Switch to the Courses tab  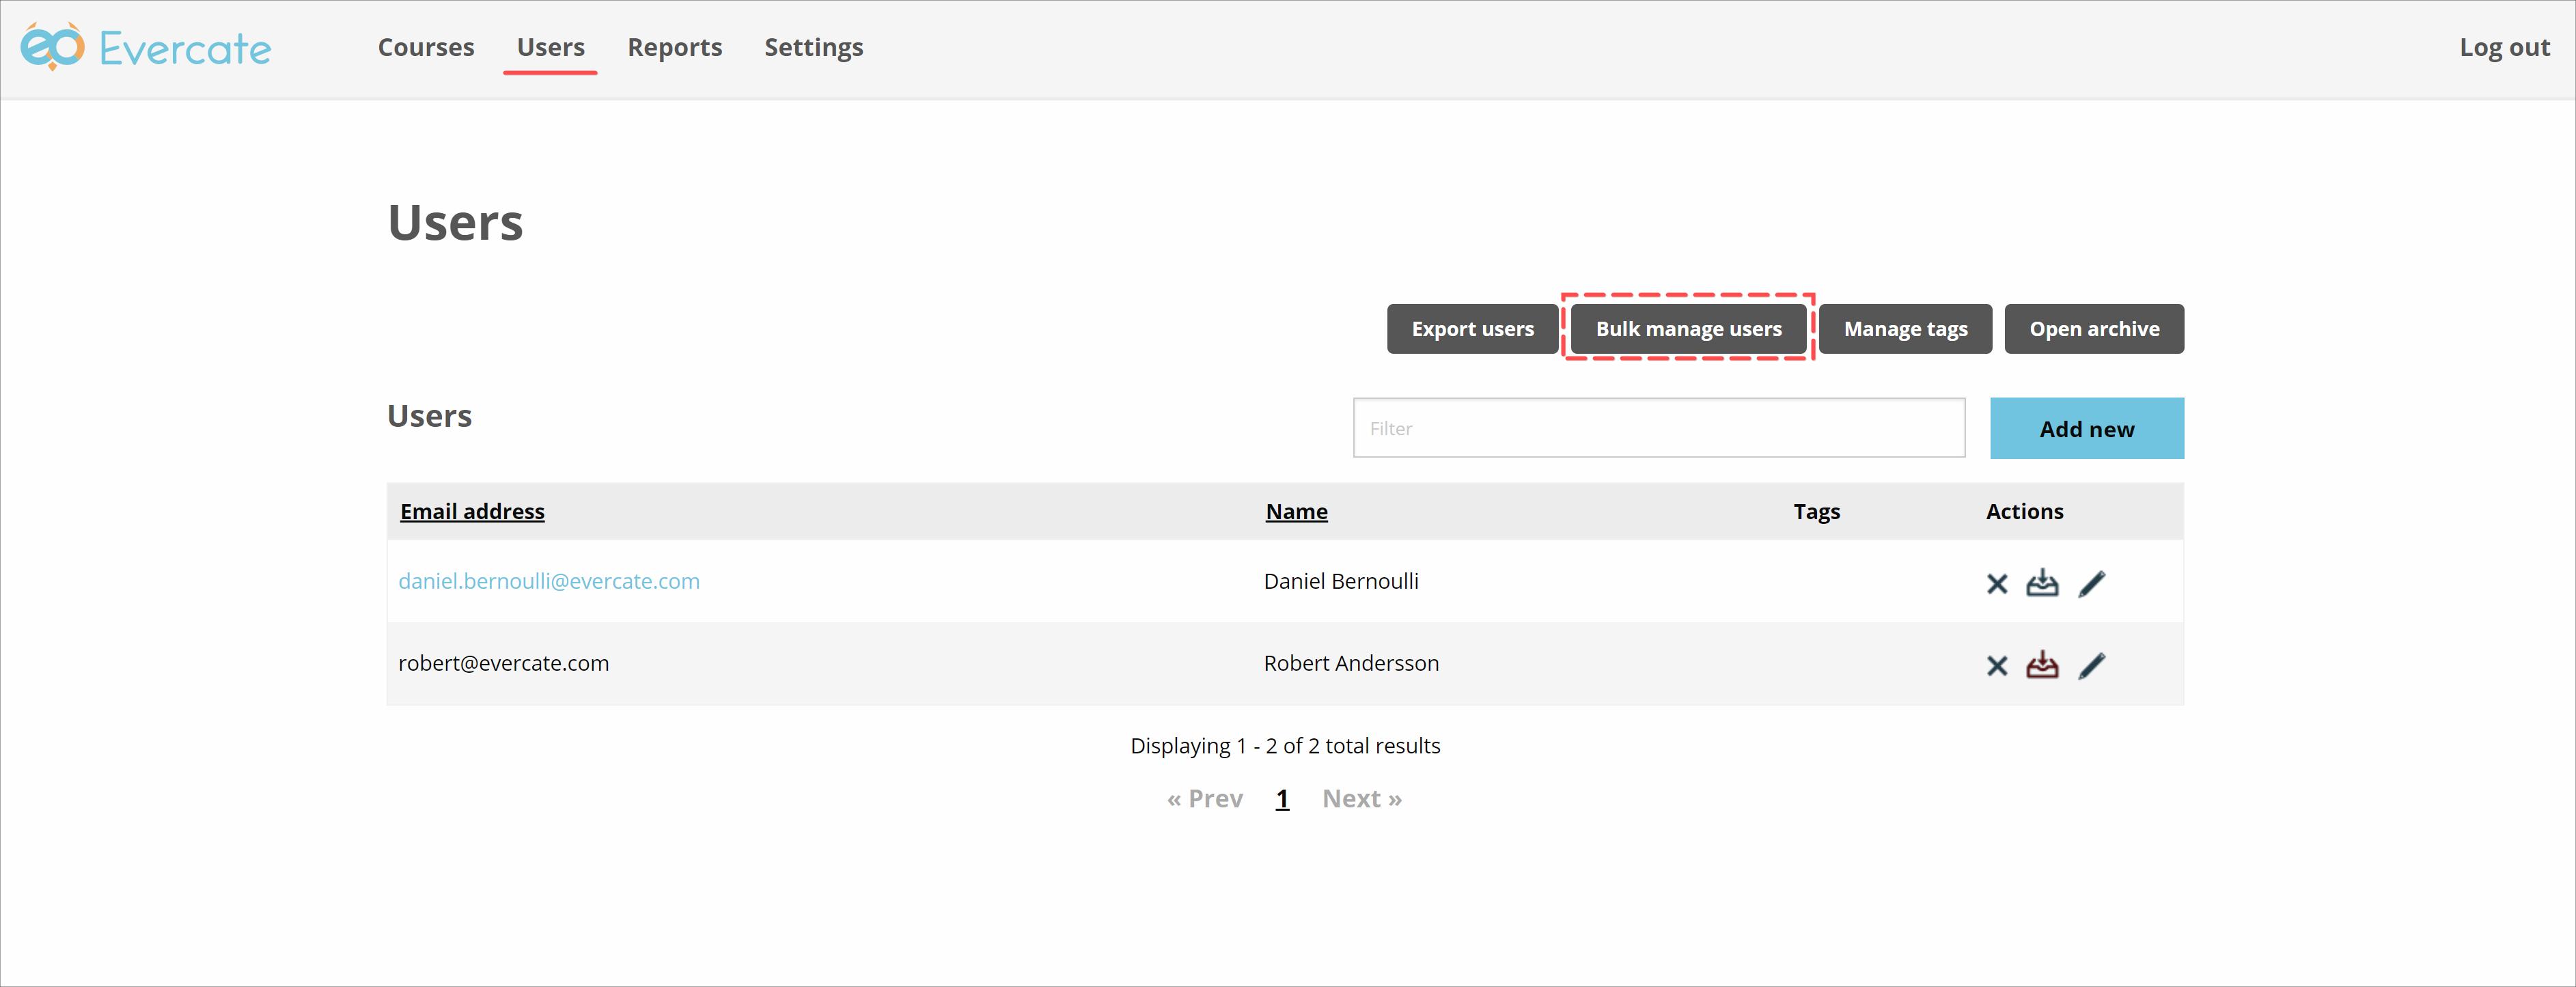[x=425, y=47]
